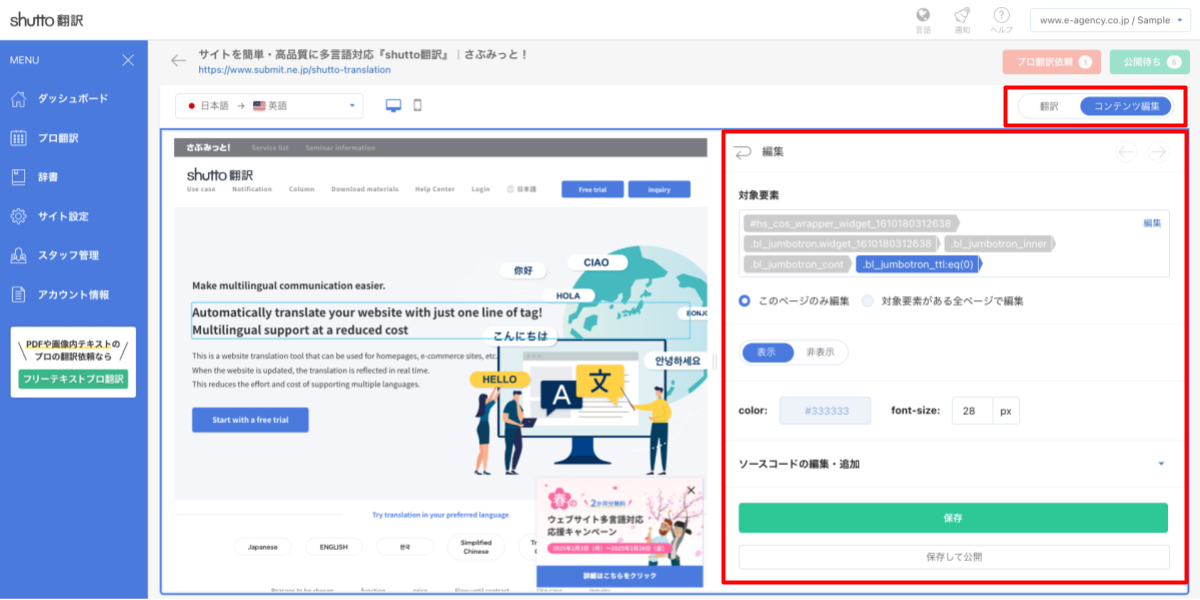Open アカウント情報 menu item

click(74, 294)
